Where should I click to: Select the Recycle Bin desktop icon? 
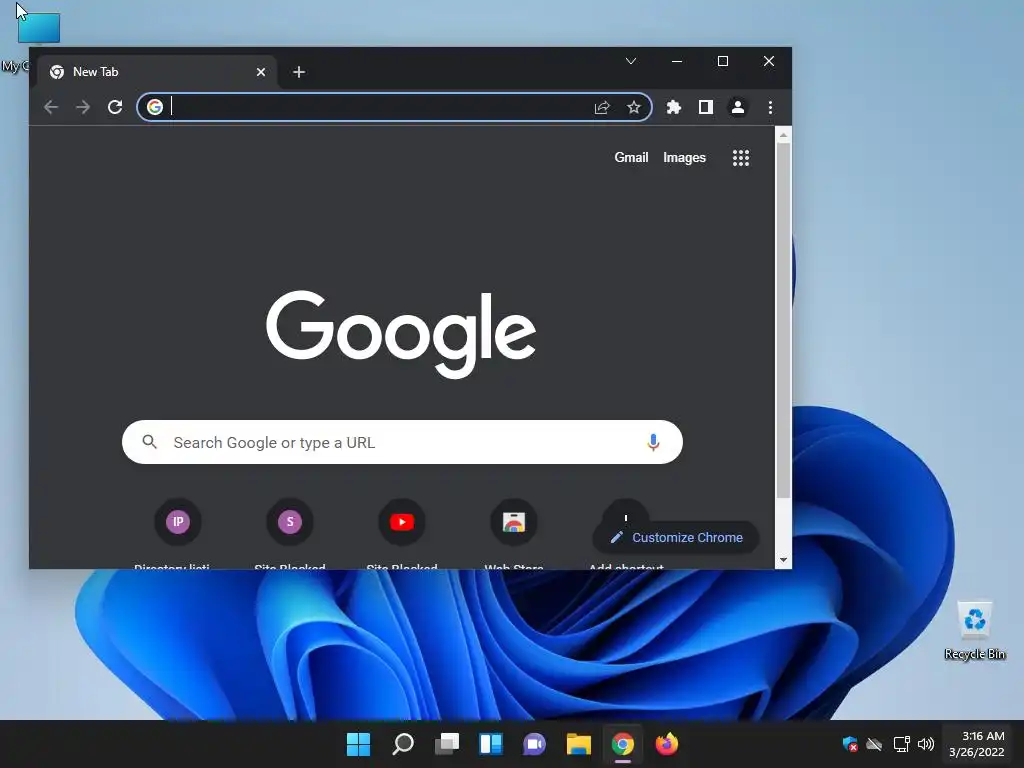975,630
